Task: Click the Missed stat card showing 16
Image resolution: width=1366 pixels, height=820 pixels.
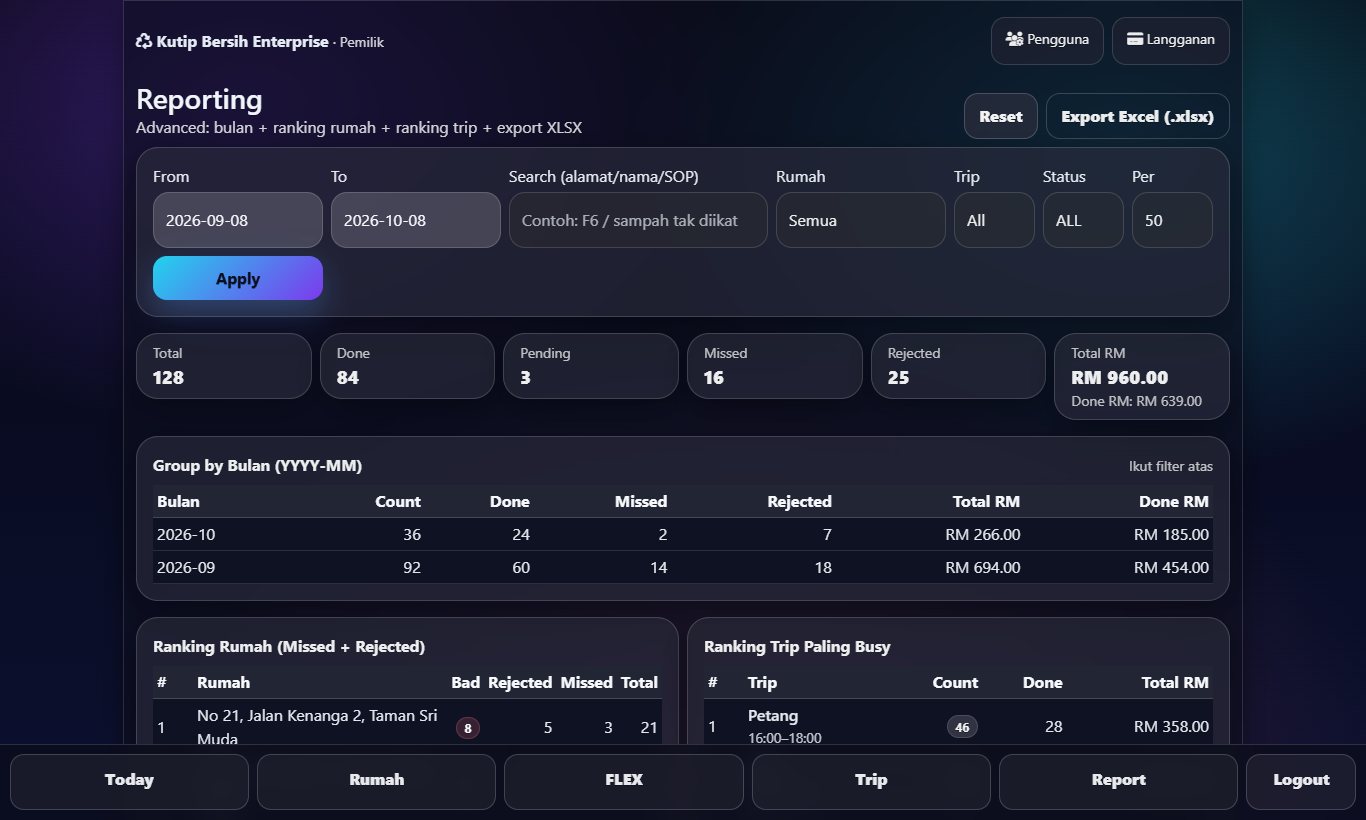Action: click(x=775, y=366)
